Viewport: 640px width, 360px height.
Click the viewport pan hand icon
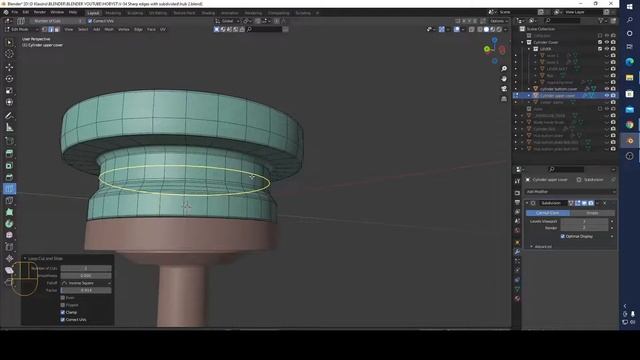(504, 78)
